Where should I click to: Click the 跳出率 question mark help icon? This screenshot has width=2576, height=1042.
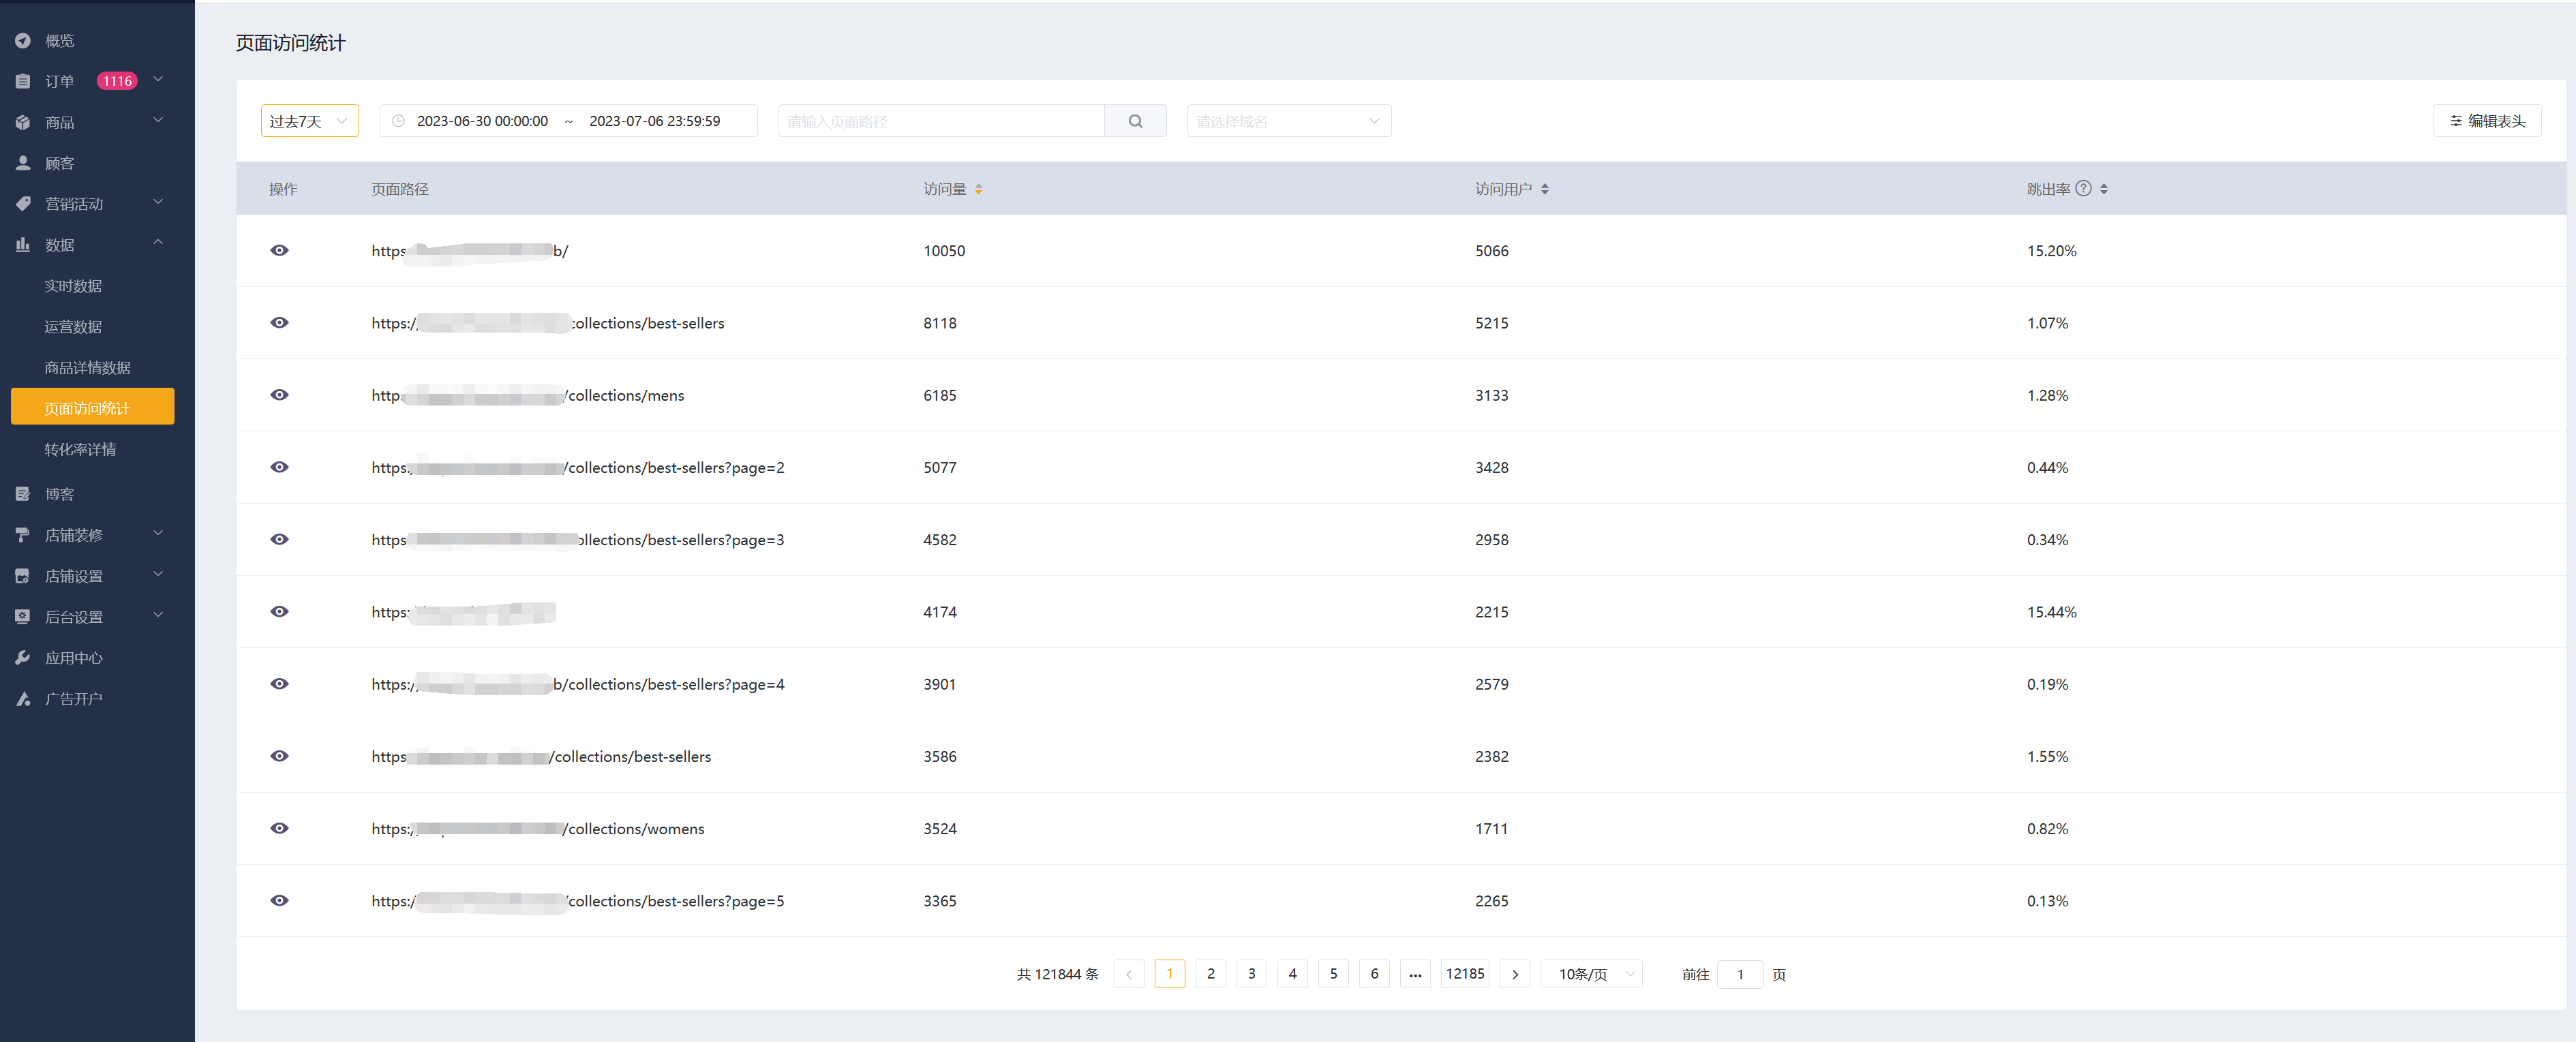click(2083, 188)
